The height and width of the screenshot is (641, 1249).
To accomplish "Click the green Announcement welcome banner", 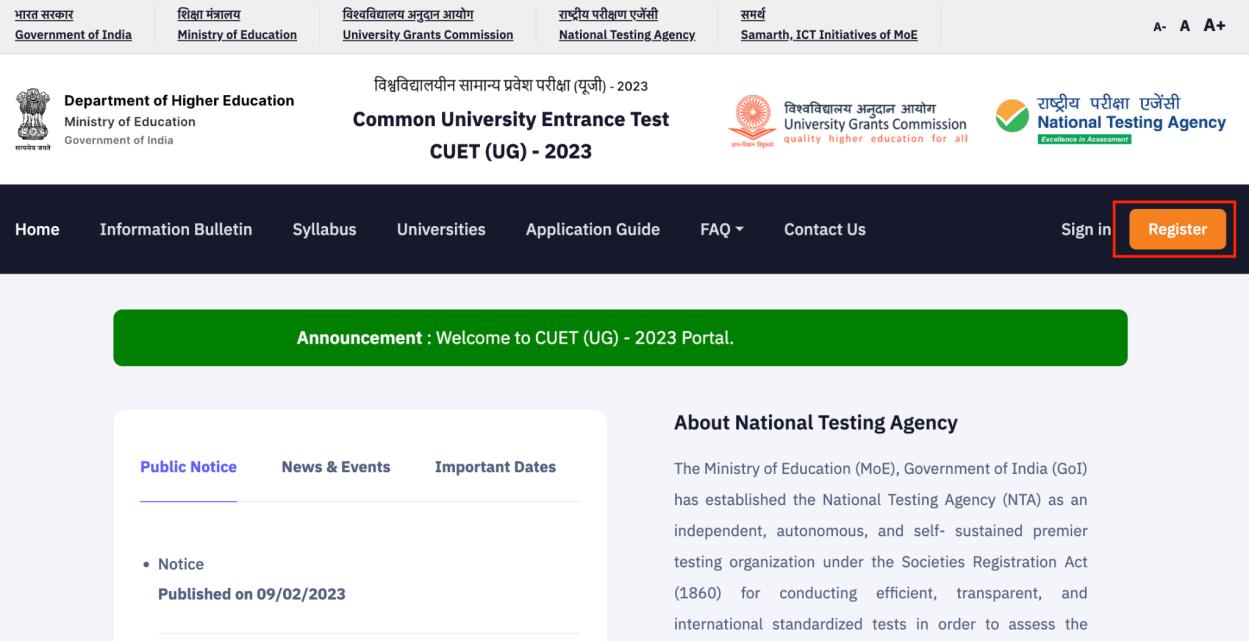I will (x=620, y=338).
